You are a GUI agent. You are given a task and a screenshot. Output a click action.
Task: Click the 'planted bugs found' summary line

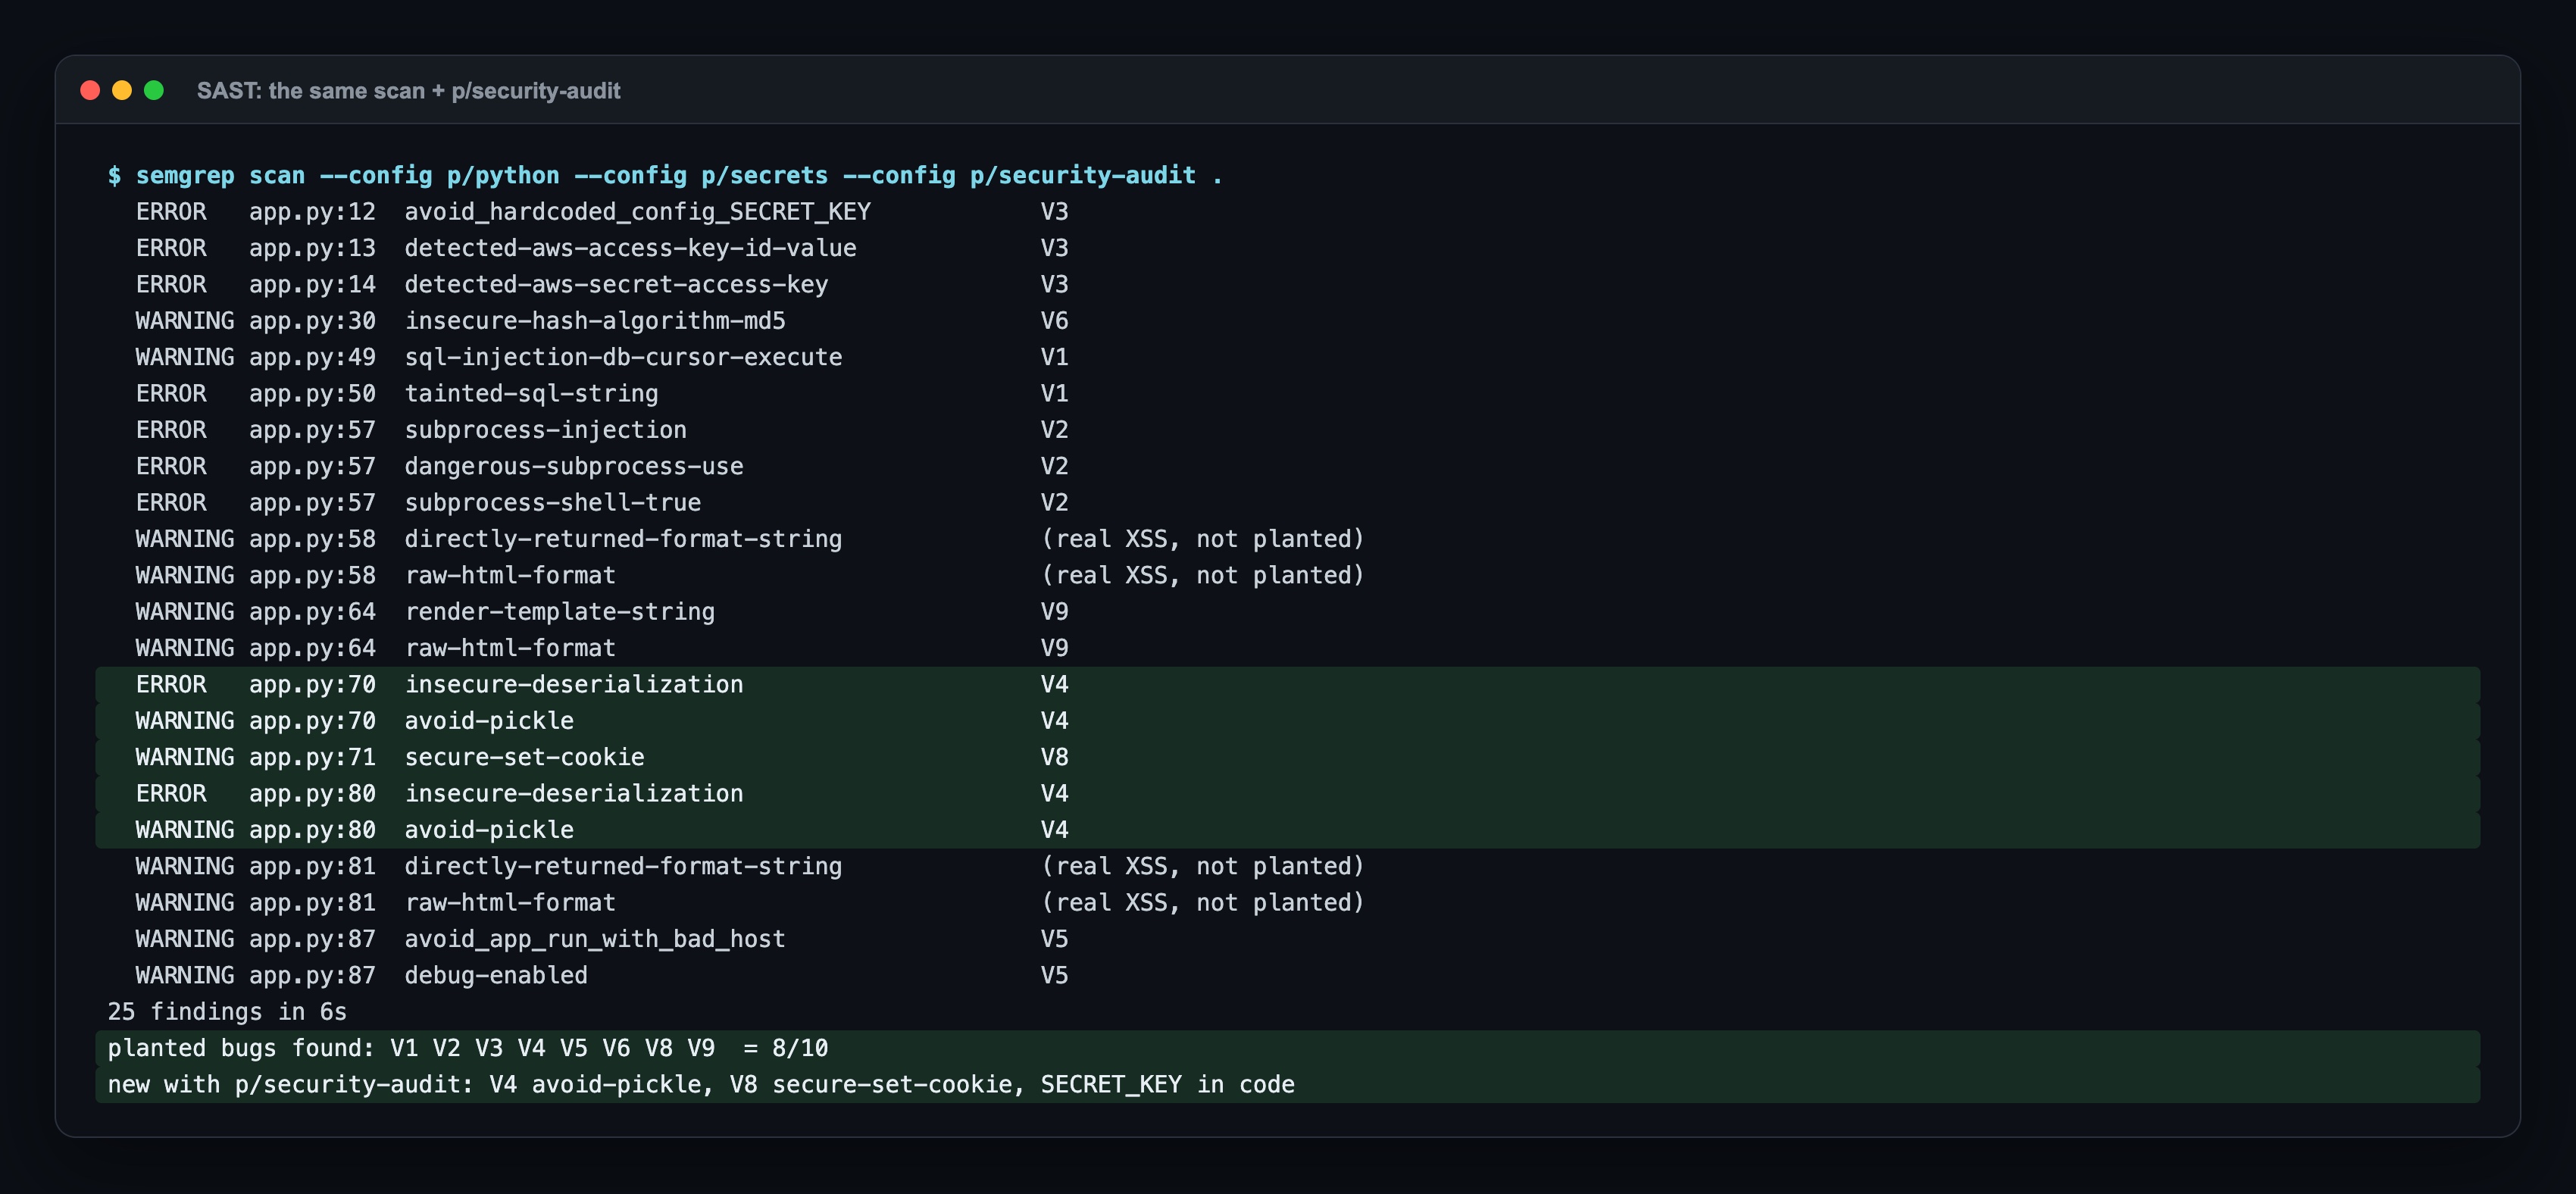[x=1287, y=1048]
